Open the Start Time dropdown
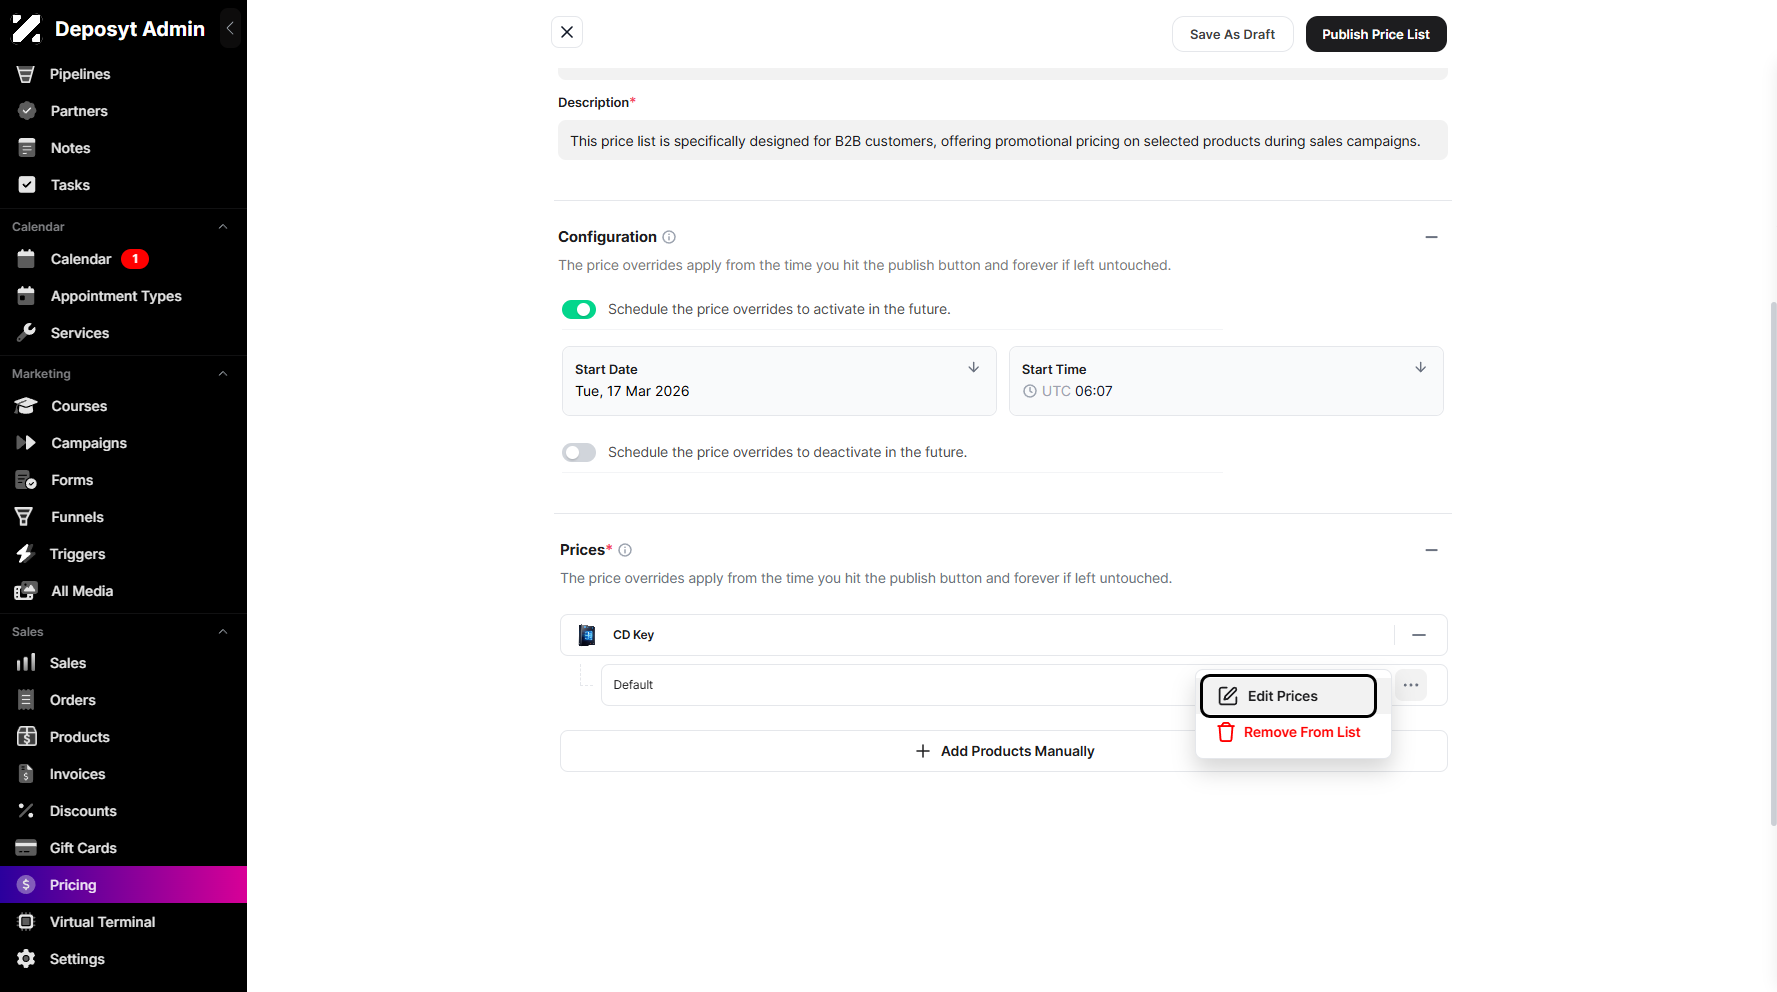Screen dimensions: 1777x992 pos(1226,381)
